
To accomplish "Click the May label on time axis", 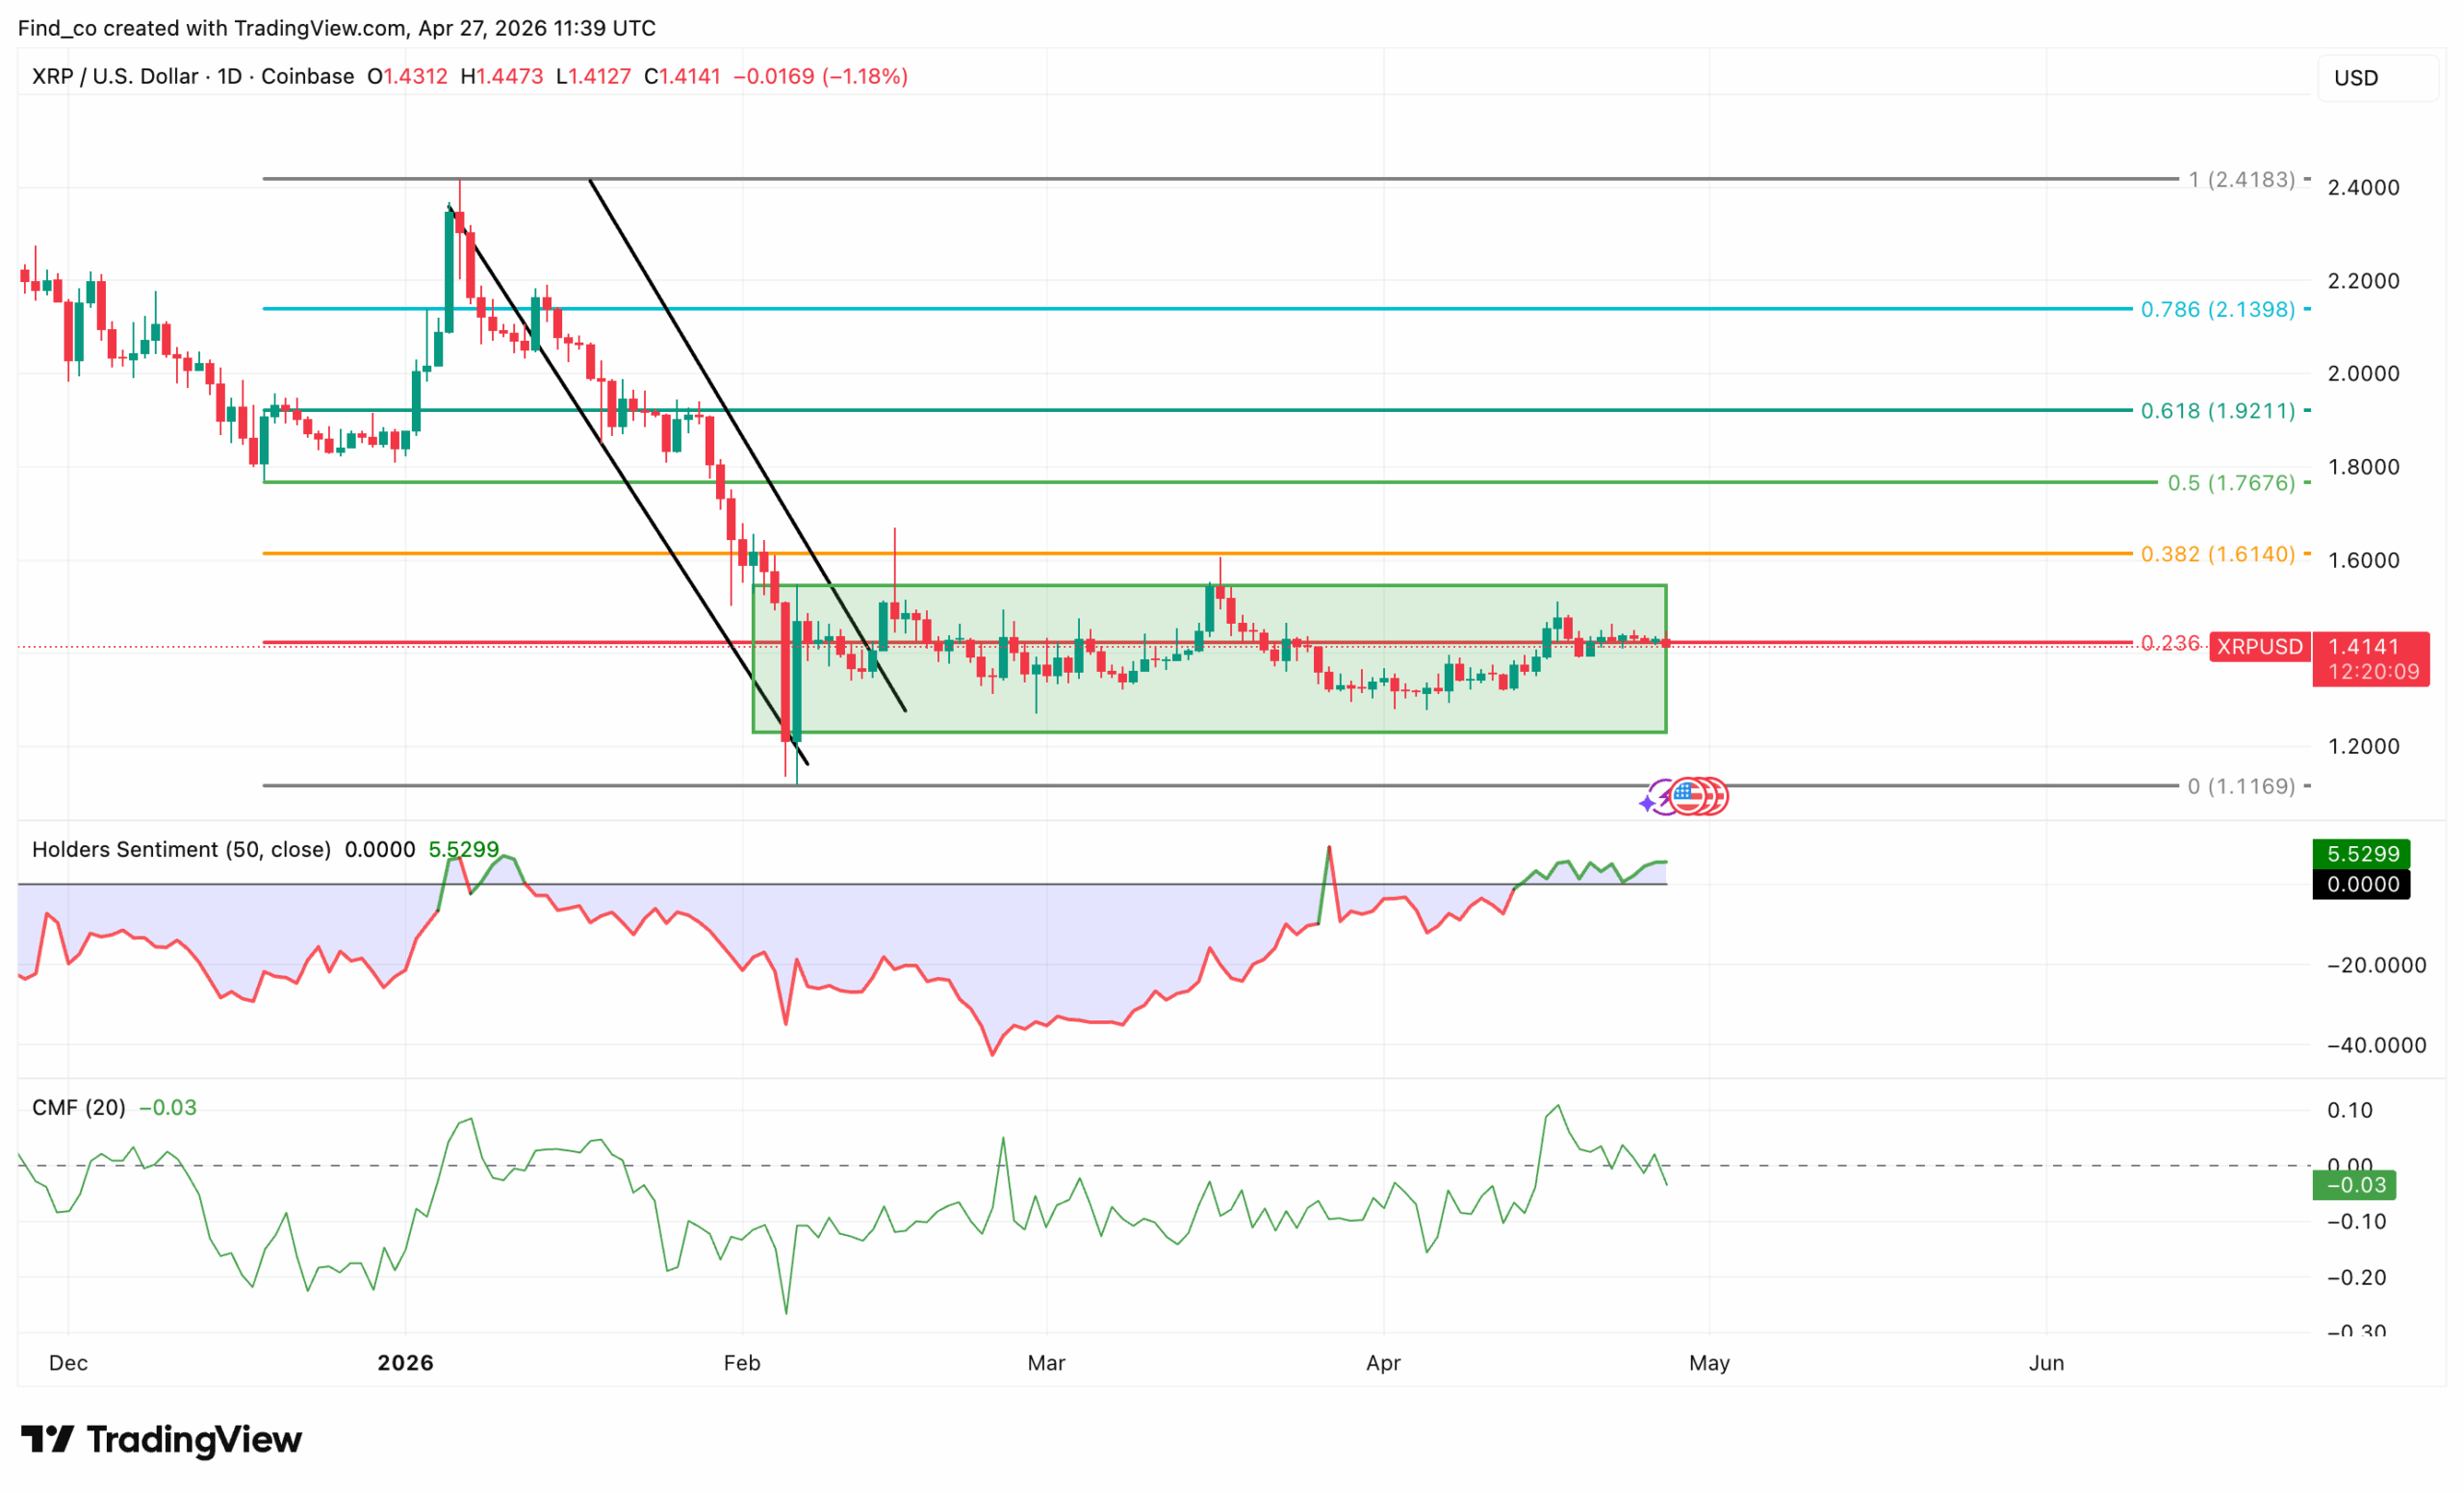I will point(1709,1363).
